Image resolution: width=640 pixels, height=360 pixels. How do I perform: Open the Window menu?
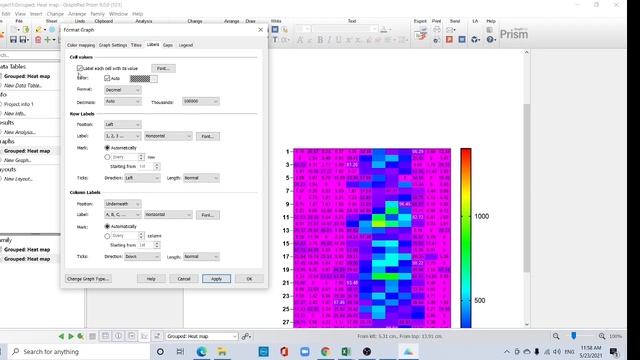coord(118,14)
